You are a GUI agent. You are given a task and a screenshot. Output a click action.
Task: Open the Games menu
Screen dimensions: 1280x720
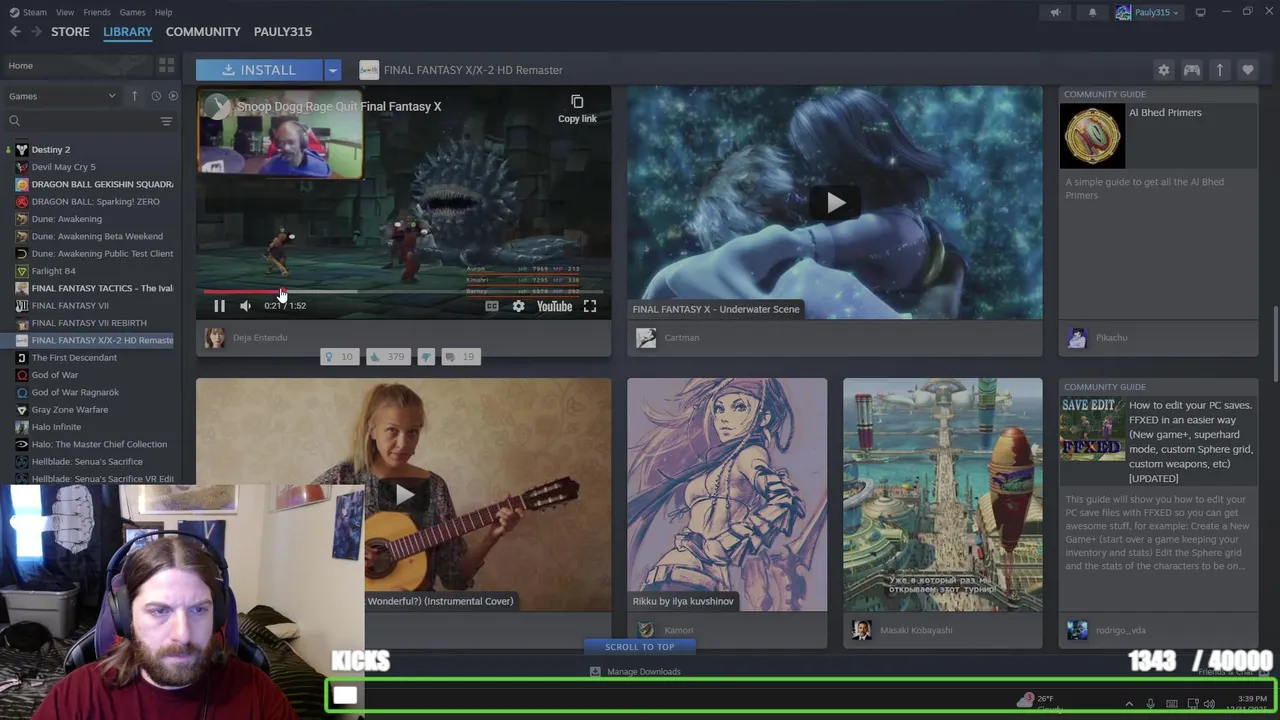click(x=132, y=12)
